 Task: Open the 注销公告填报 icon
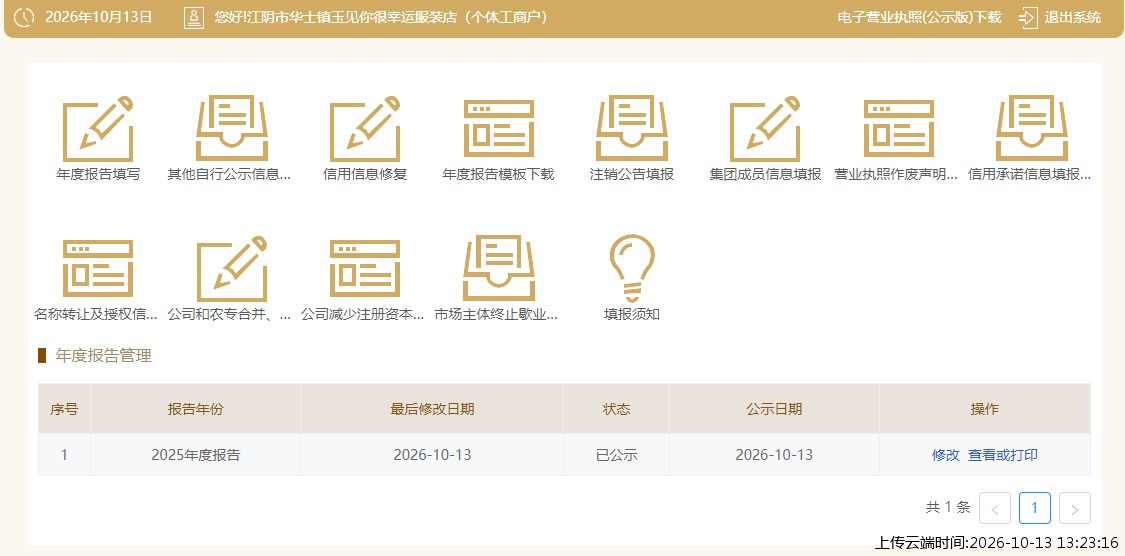(x=632, y=129)
